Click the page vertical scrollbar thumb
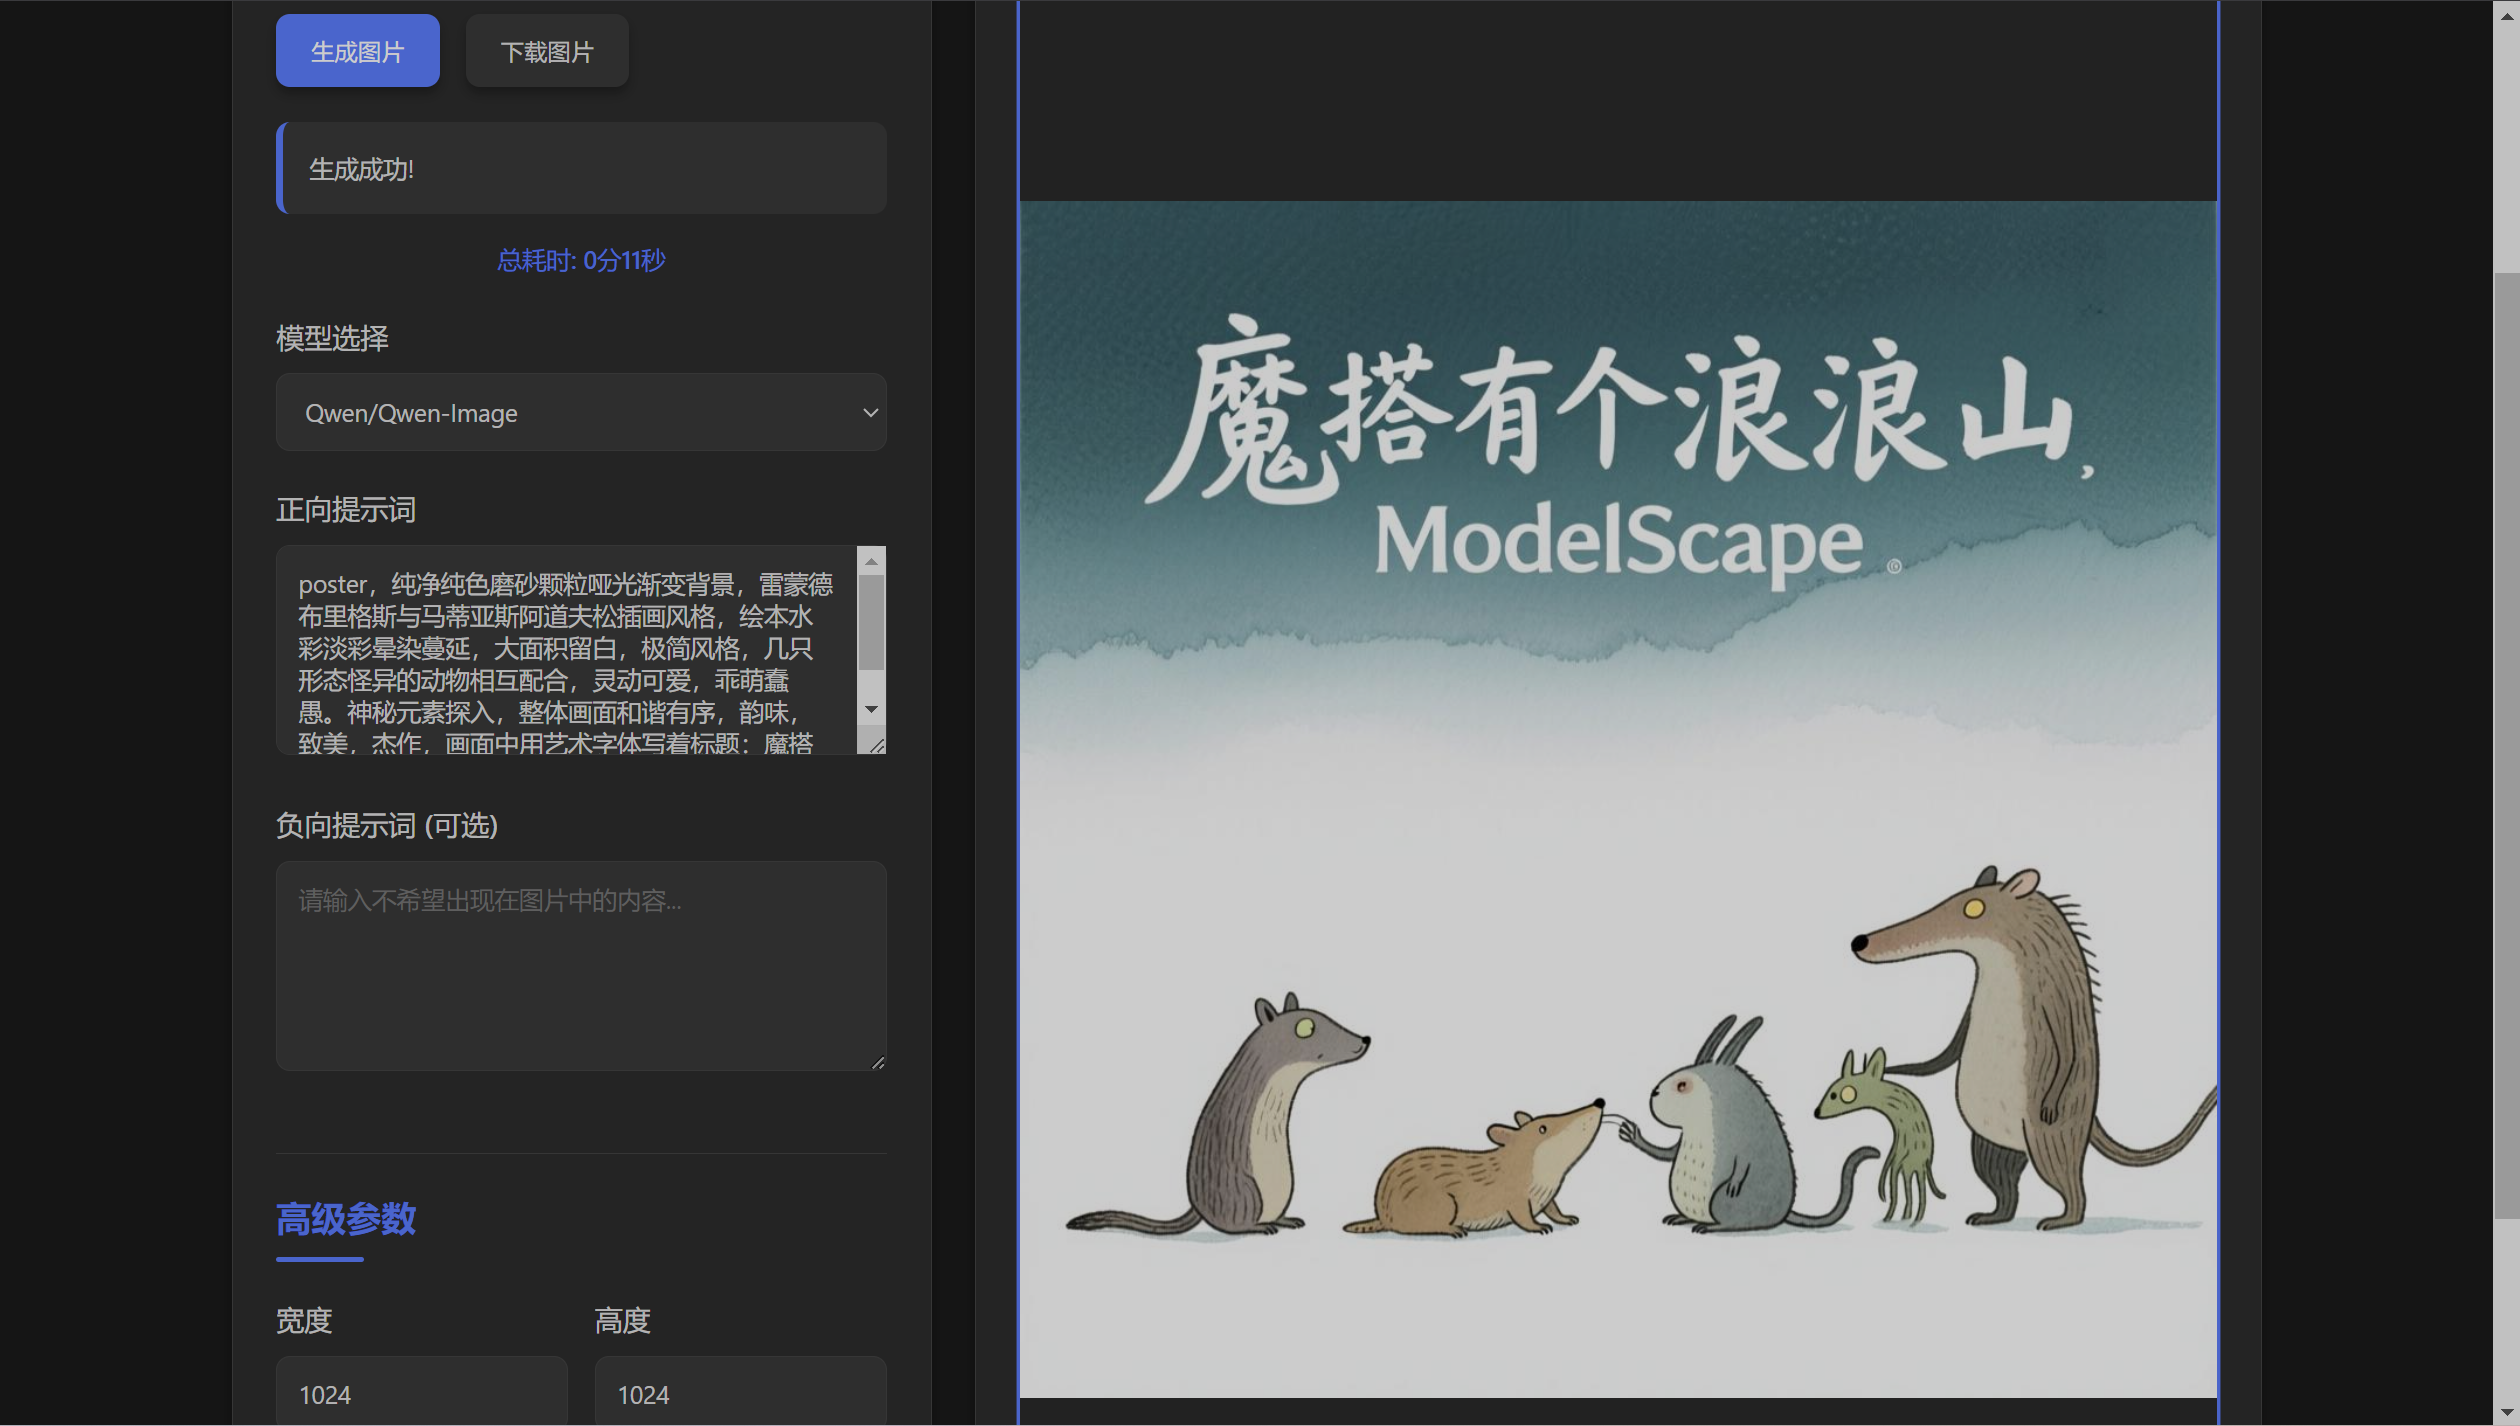 click(2506, 745)
